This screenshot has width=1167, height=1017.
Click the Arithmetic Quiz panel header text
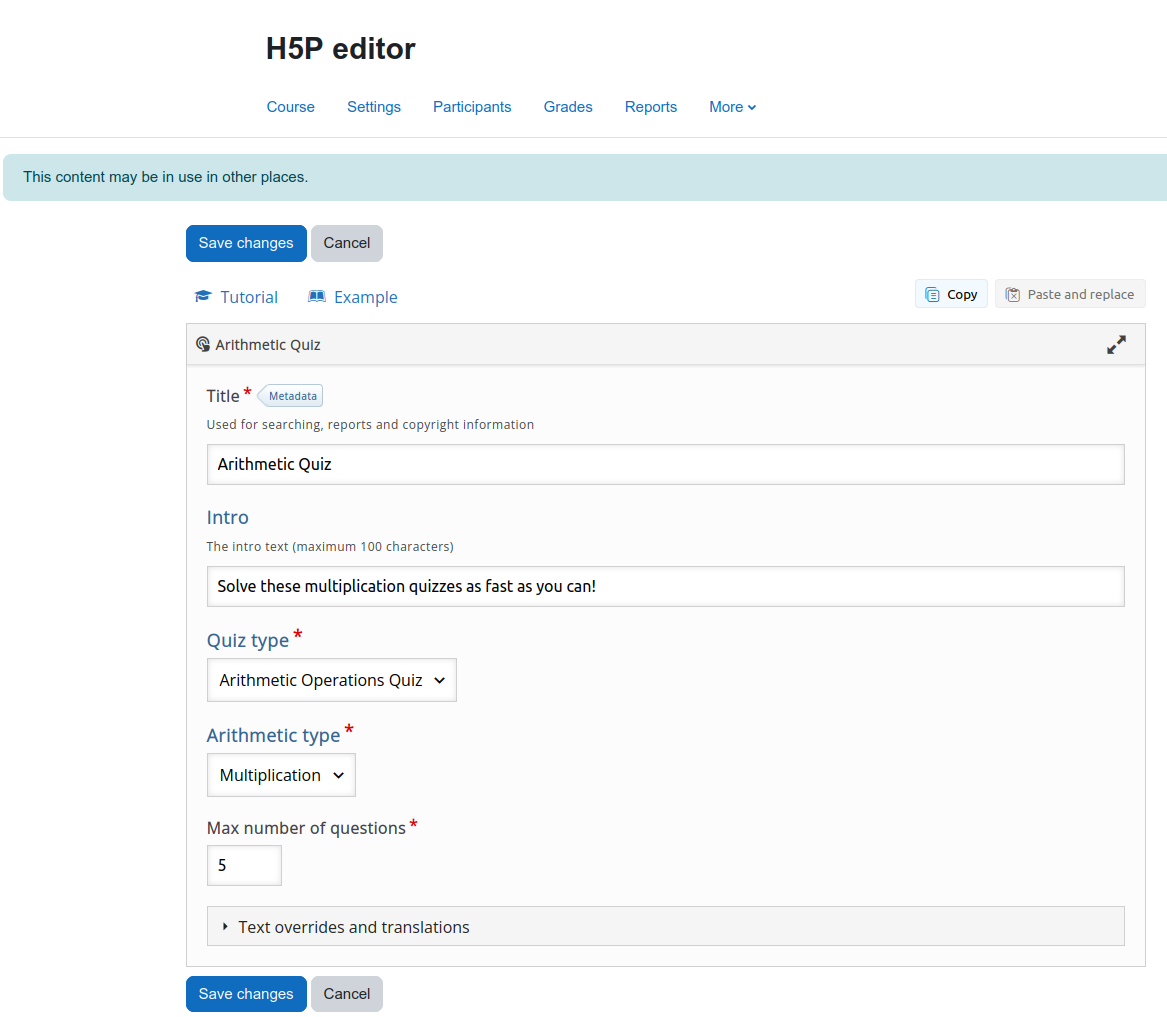point(268,345)
